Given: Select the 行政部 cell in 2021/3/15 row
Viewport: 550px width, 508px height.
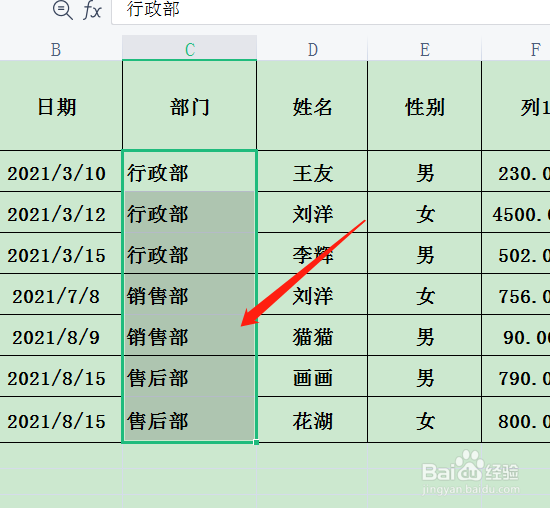Looking at the screenshot, I should point(189,253).
